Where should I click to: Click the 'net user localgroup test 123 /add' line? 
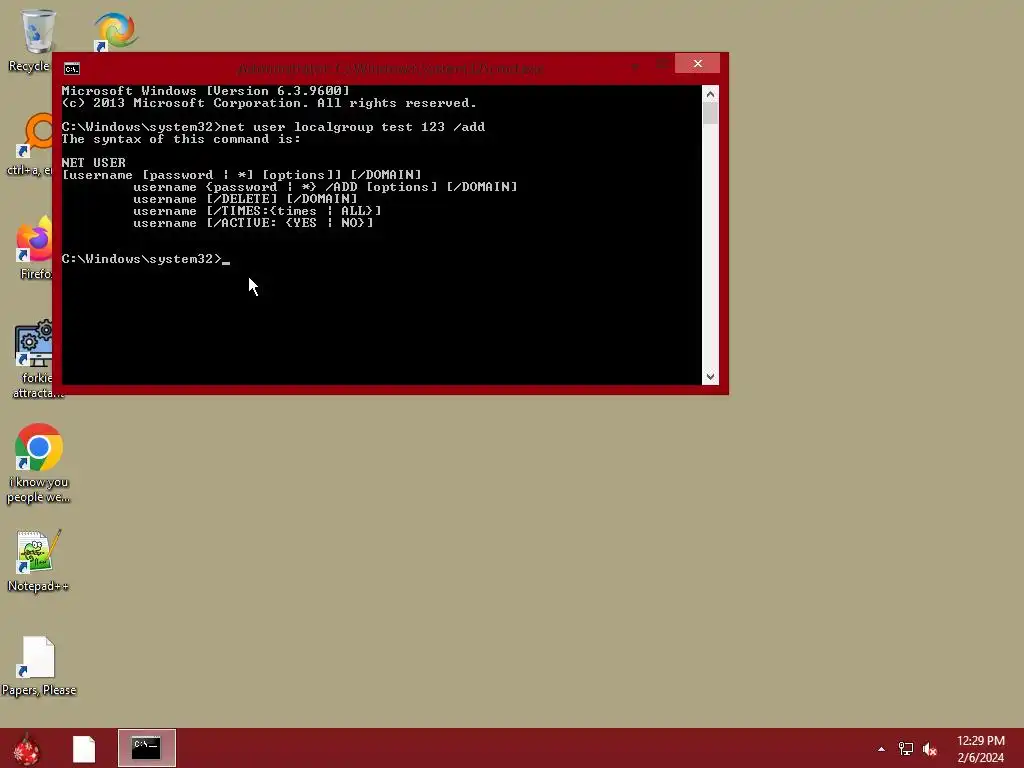tap(353, 127)
